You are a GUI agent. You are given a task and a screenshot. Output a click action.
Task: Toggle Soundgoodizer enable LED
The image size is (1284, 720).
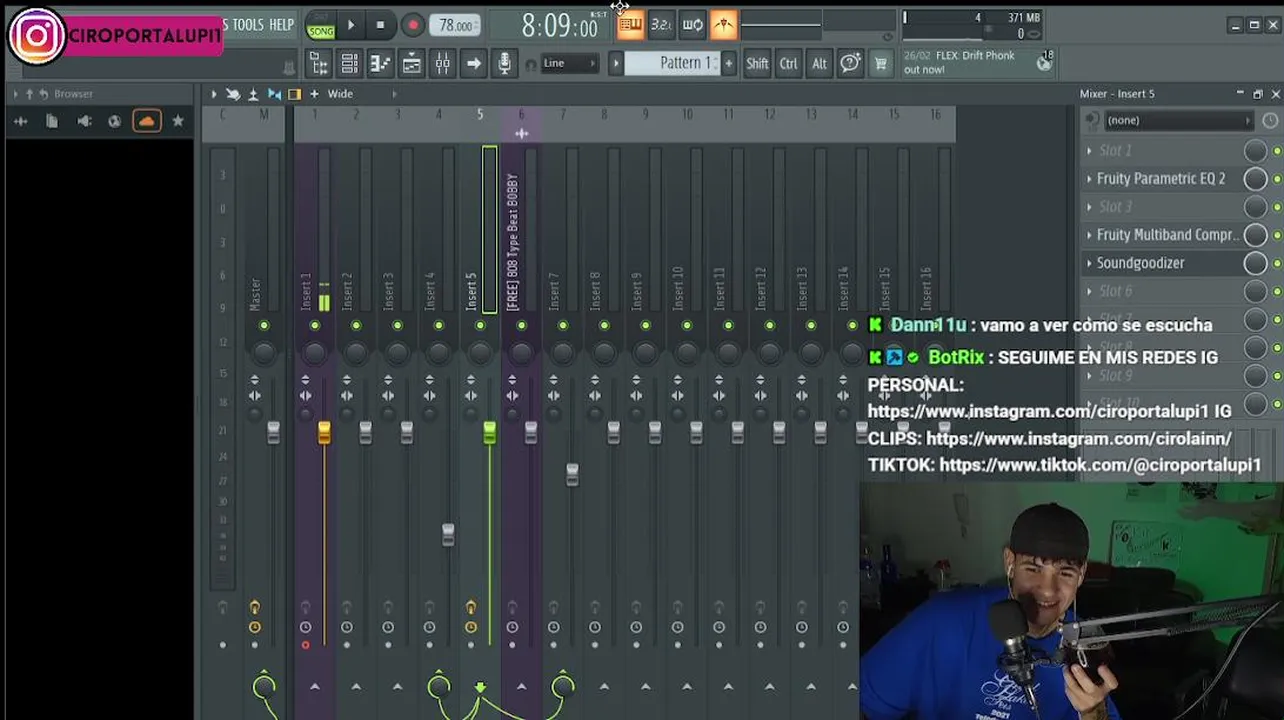coord(1277,263)
